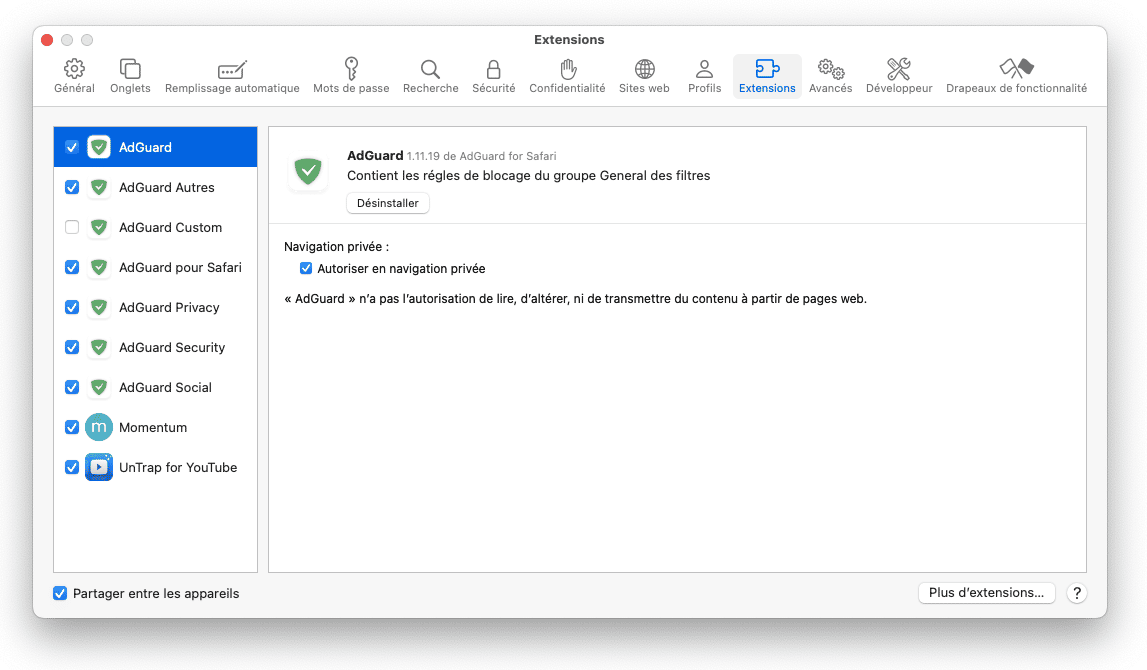Click the large AdGuard shield in details pane
The image size is (1147, 670).
point(308,172)
